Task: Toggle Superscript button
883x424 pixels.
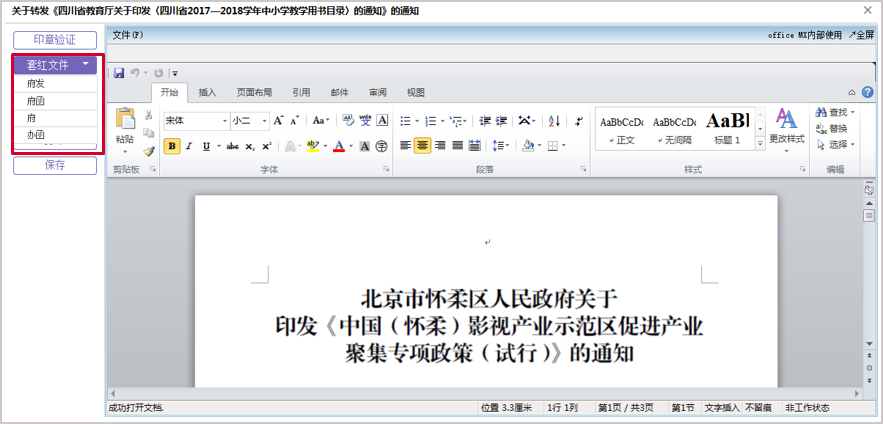Action: [266, 146]
